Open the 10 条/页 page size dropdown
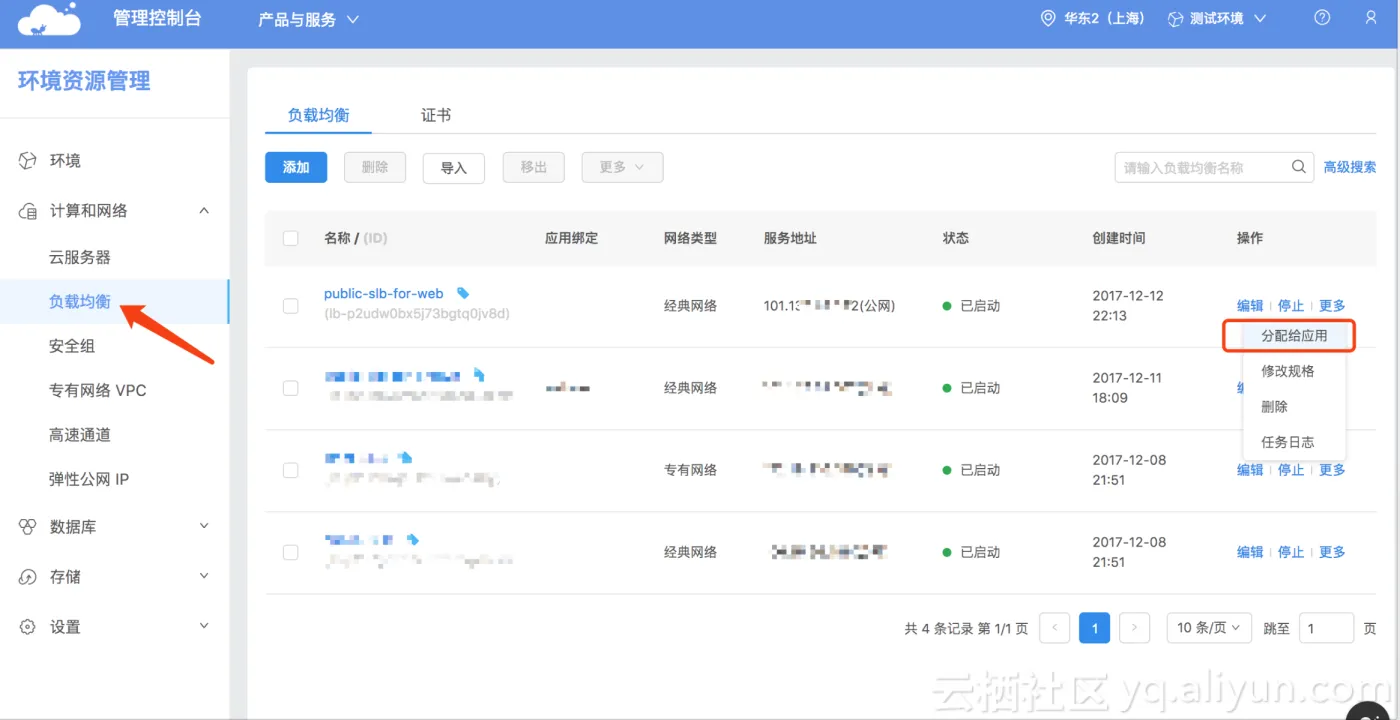Screen dimensions: 1400x720 (x=1209, y=628)
